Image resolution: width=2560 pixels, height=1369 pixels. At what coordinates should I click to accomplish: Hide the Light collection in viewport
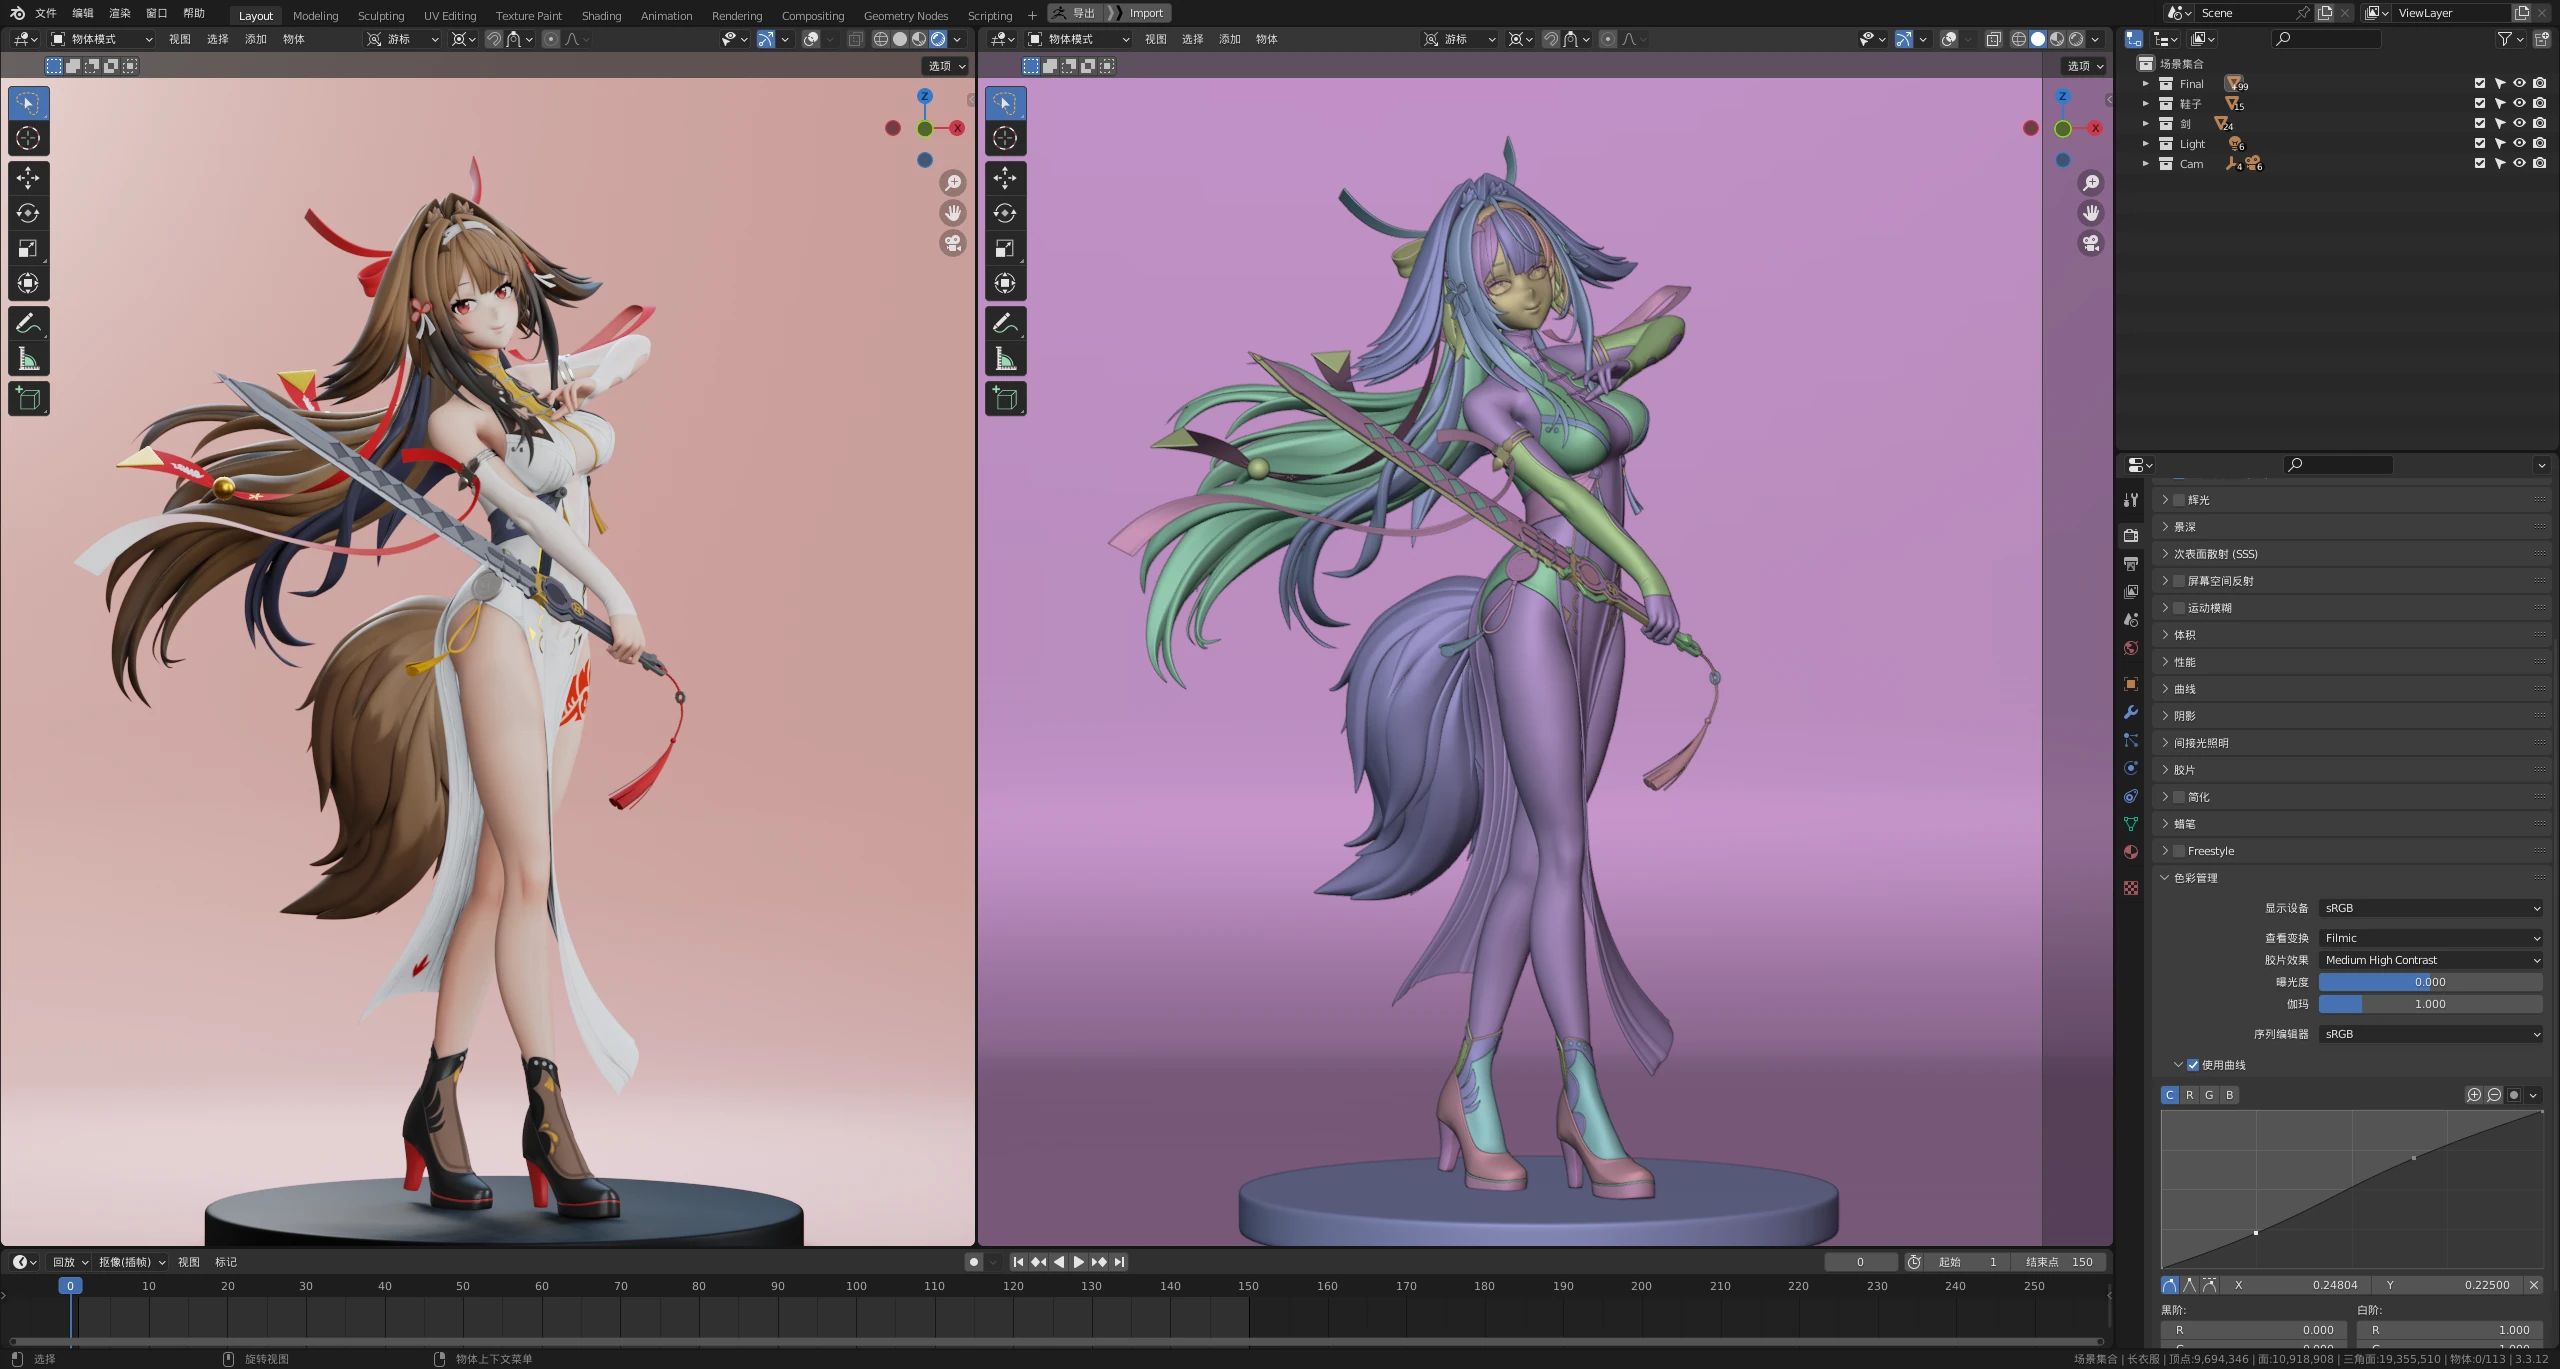(x=2519, y=144)
